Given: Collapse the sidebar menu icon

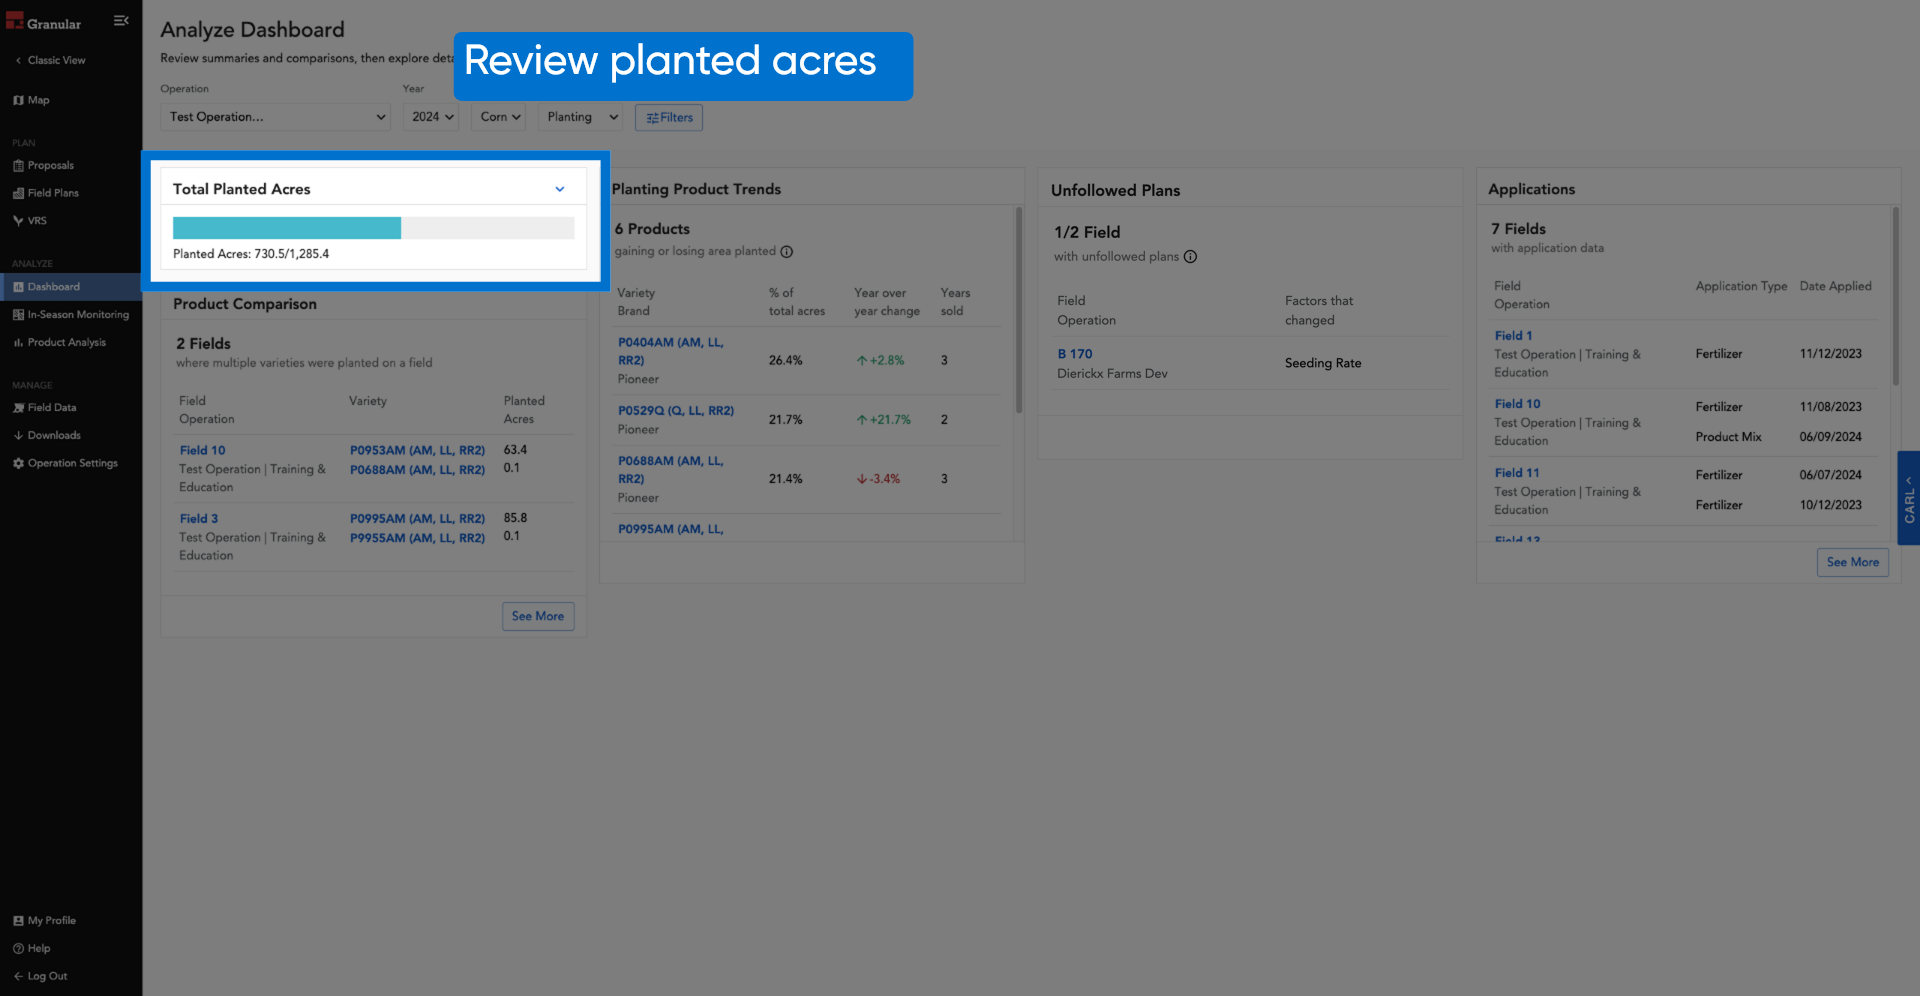Looking at the screenshot, I should click(x=121, y=21).
